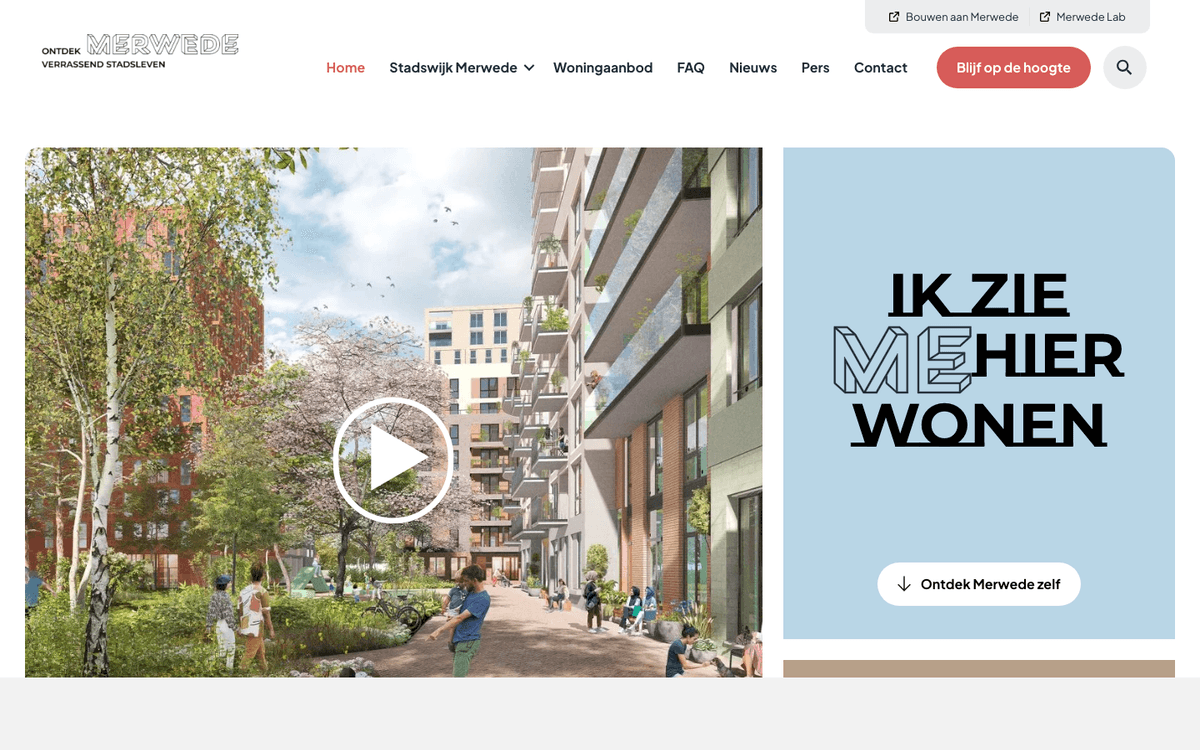Click the down-arrow icon in Ontdek Merwede zelf
Screen dimensions: 1200x750
(x=906, y=584)
